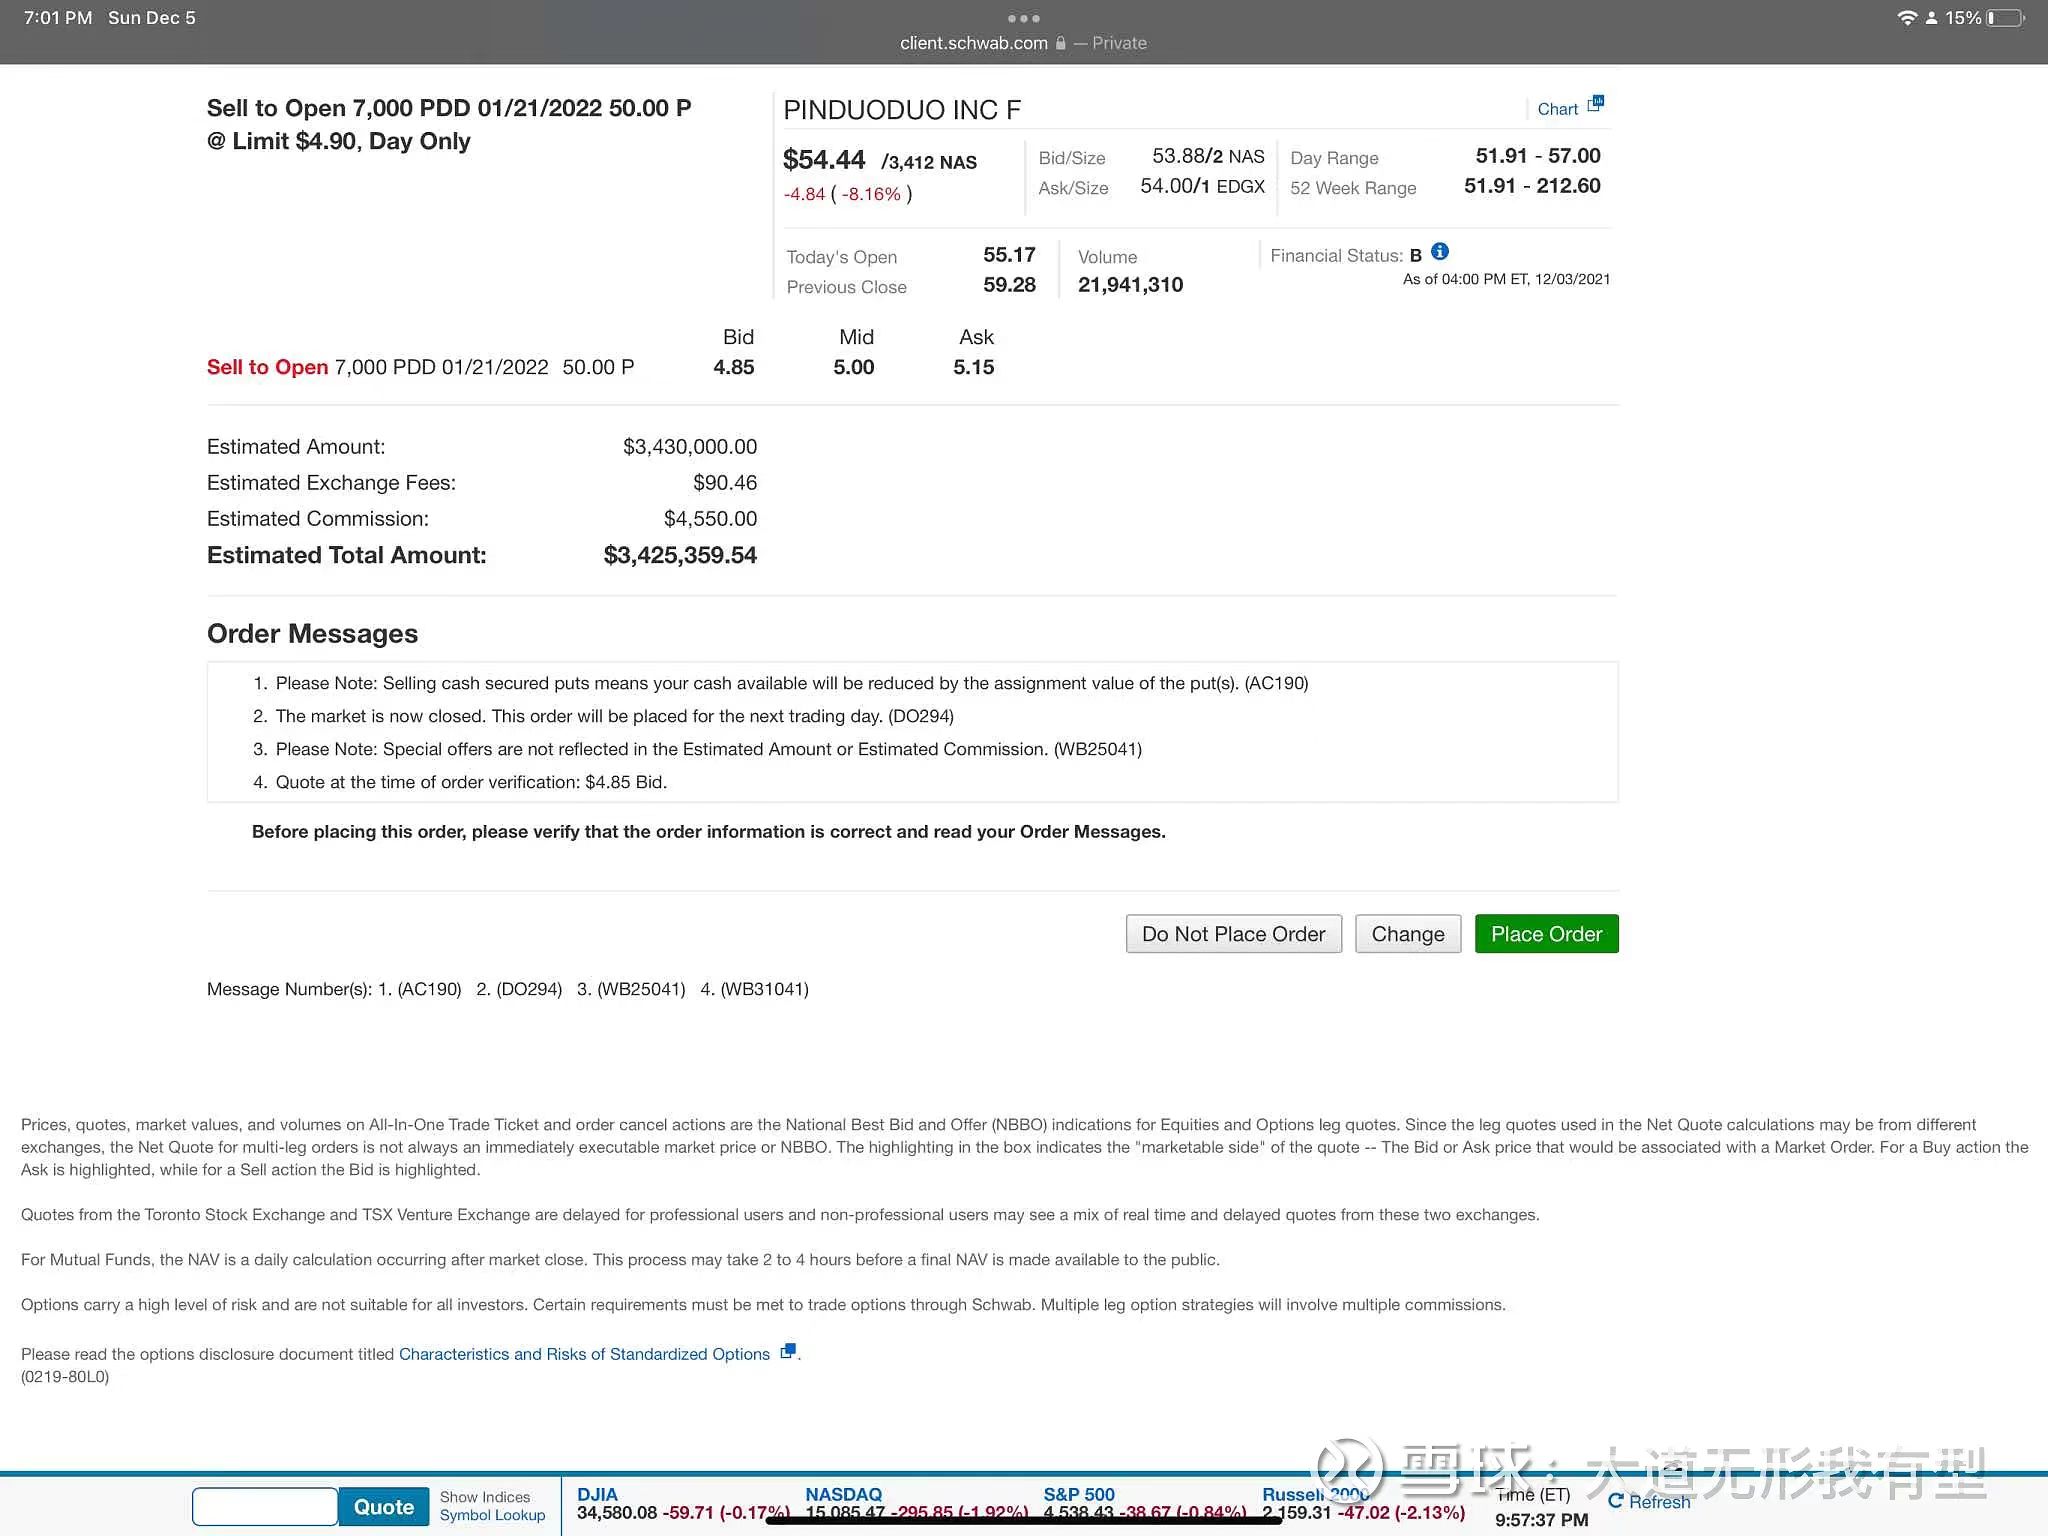Viewport: 2048px width, 1536px height.
Task: Open Characteristics and Risks of Standardized Options
Action: (584, 1354)
